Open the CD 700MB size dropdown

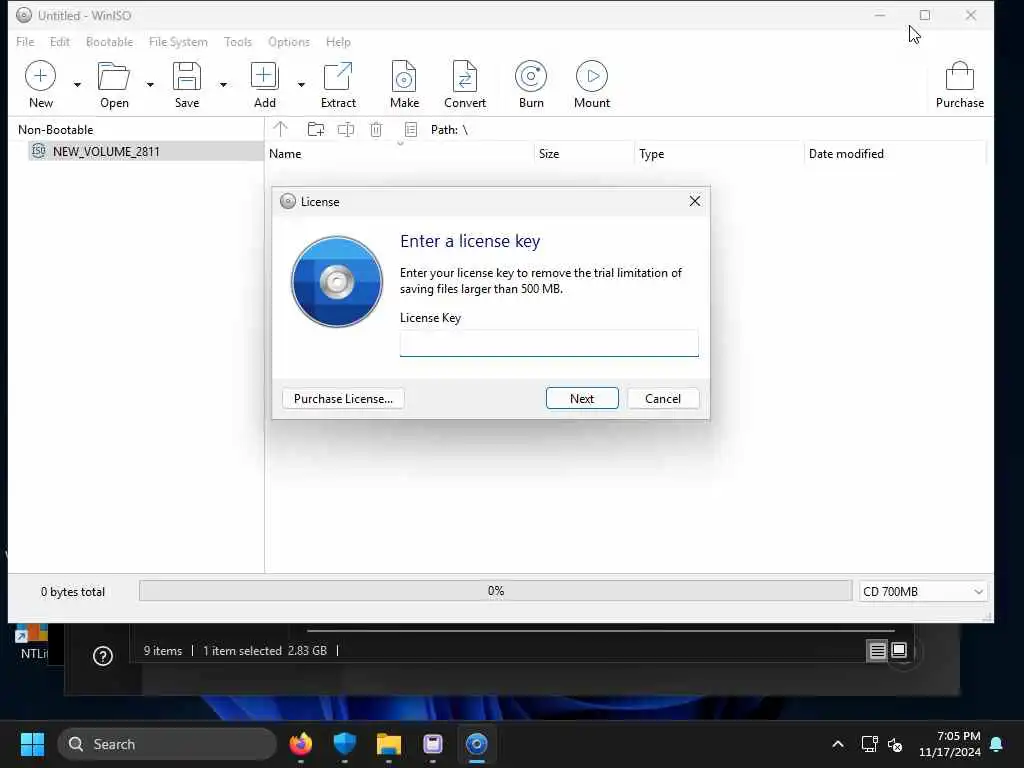click(922, 592)
